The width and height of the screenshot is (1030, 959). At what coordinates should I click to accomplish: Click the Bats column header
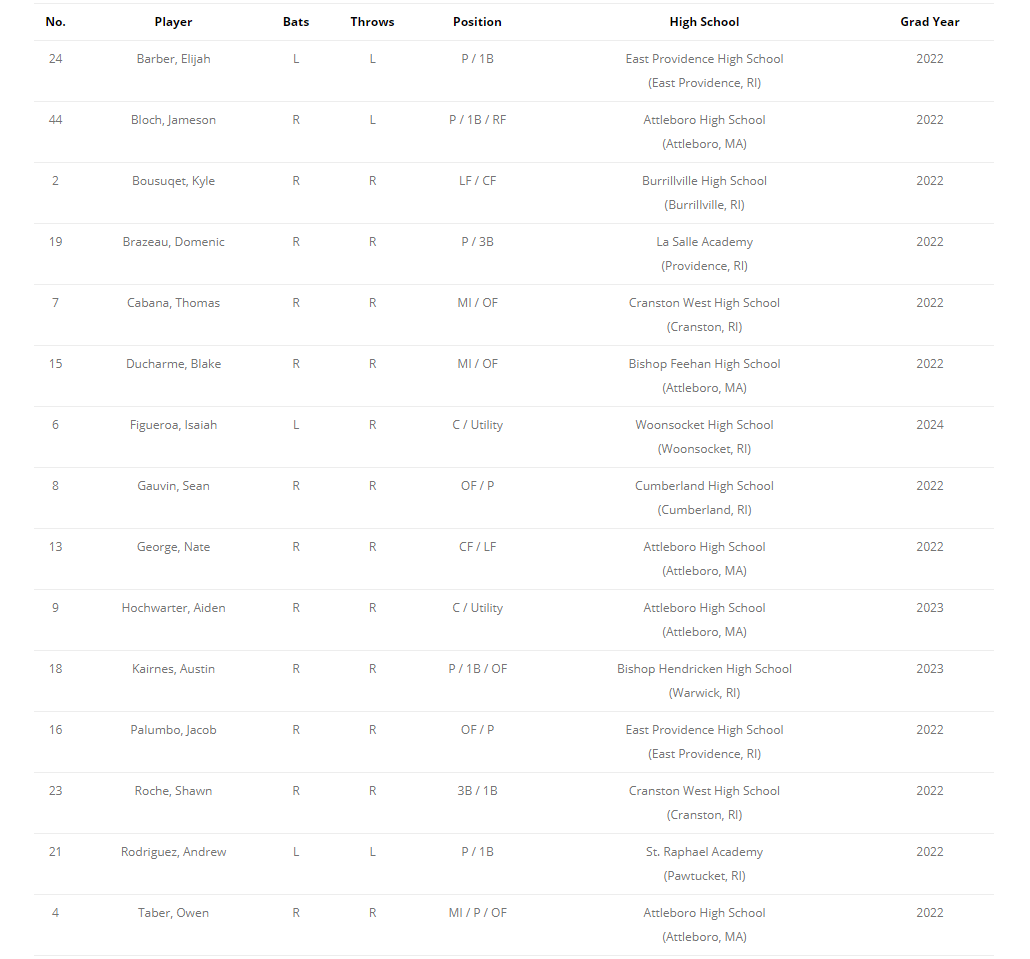[x=296, y=22]
